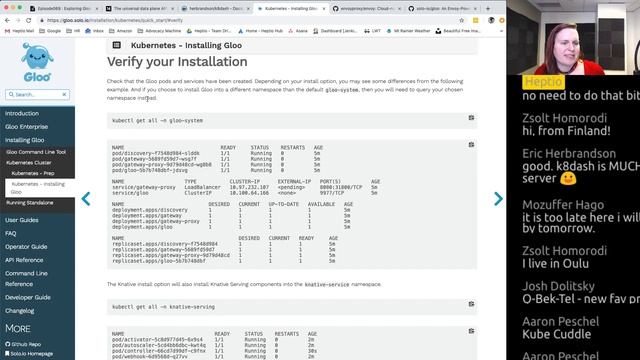
Task: Toggle the table of contents icon
Action: (x=116, y=45)
